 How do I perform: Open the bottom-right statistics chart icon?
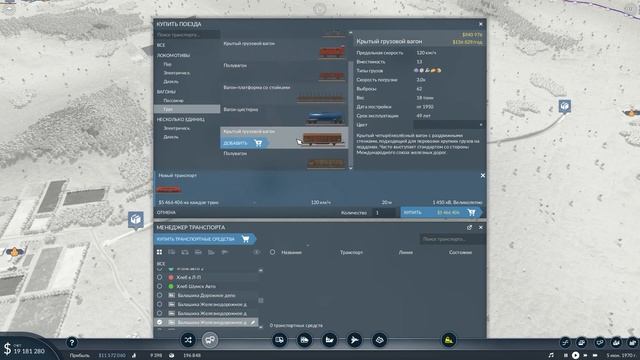pos(616,342)
